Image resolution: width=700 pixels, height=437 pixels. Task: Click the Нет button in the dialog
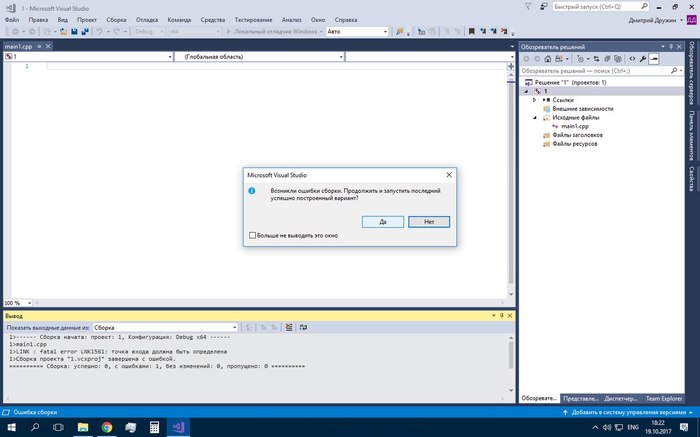(428, 221)
